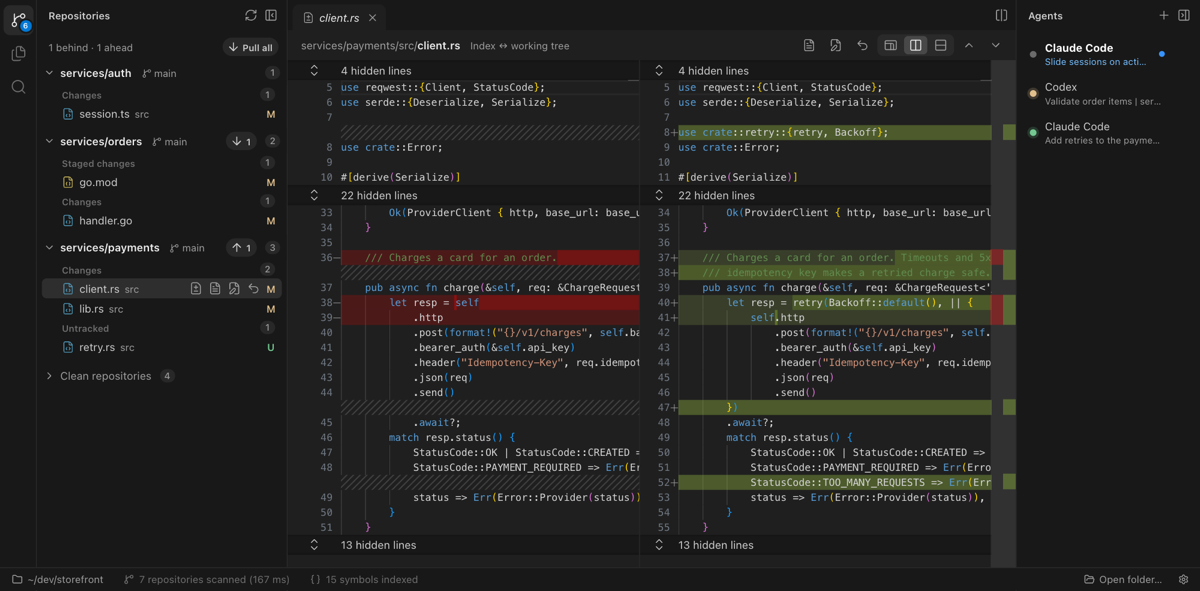
Task: Open the Files explorer sidebar icon
Action: pyautogui.click(x=18, y=54)
